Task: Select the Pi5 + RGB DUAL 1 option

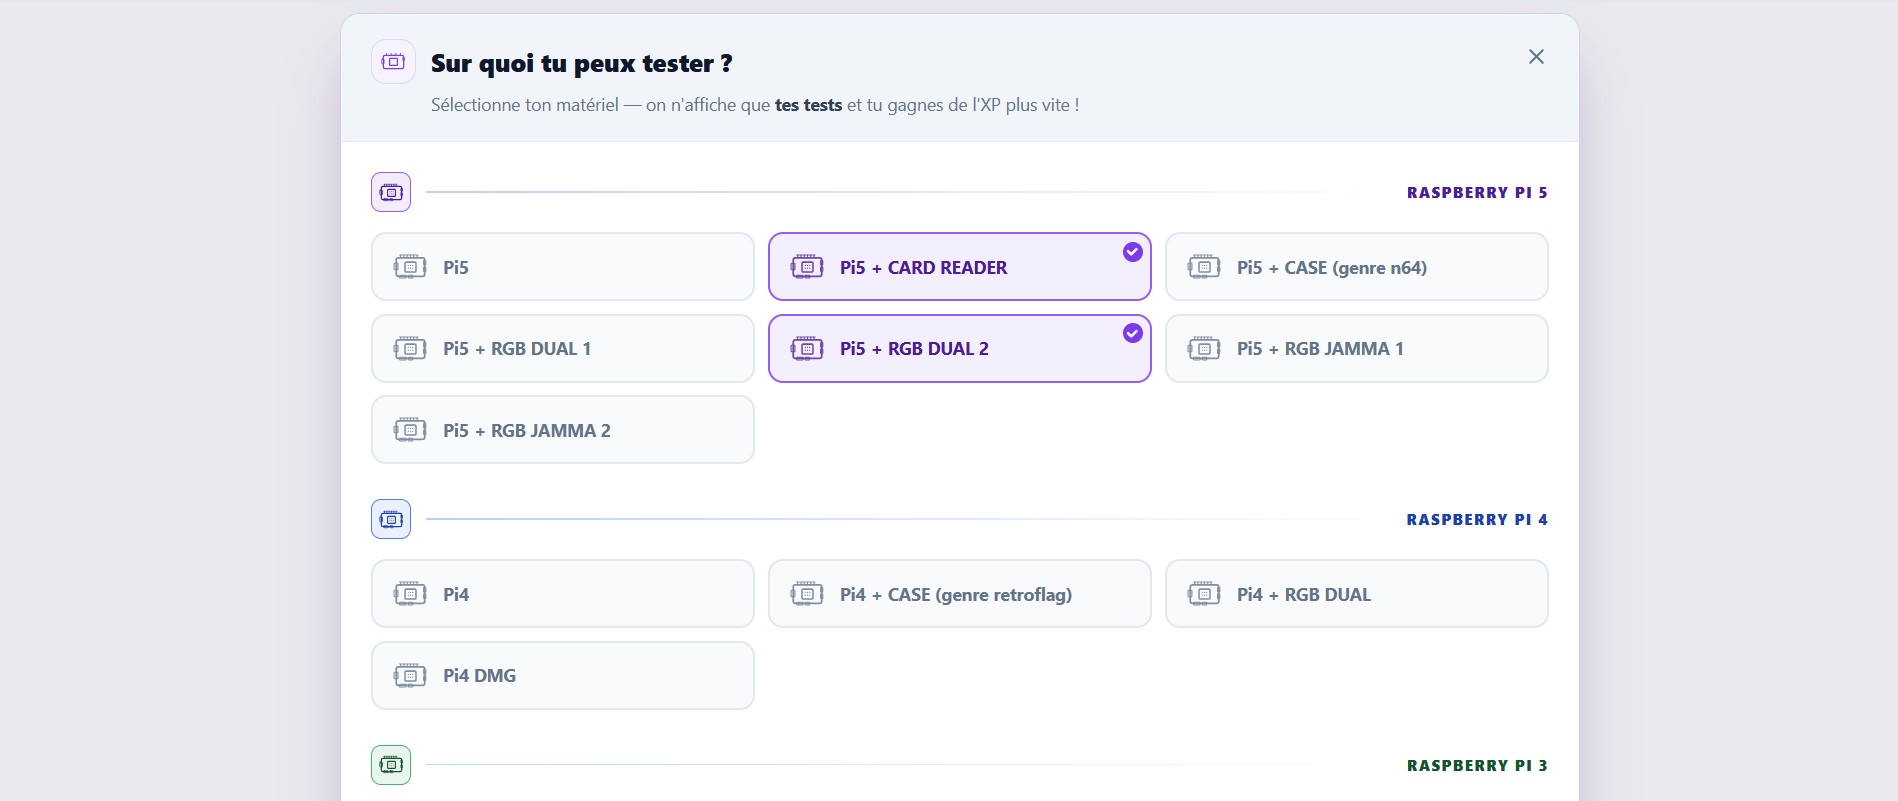Action: pyautogui.click(x=562, y=349)
